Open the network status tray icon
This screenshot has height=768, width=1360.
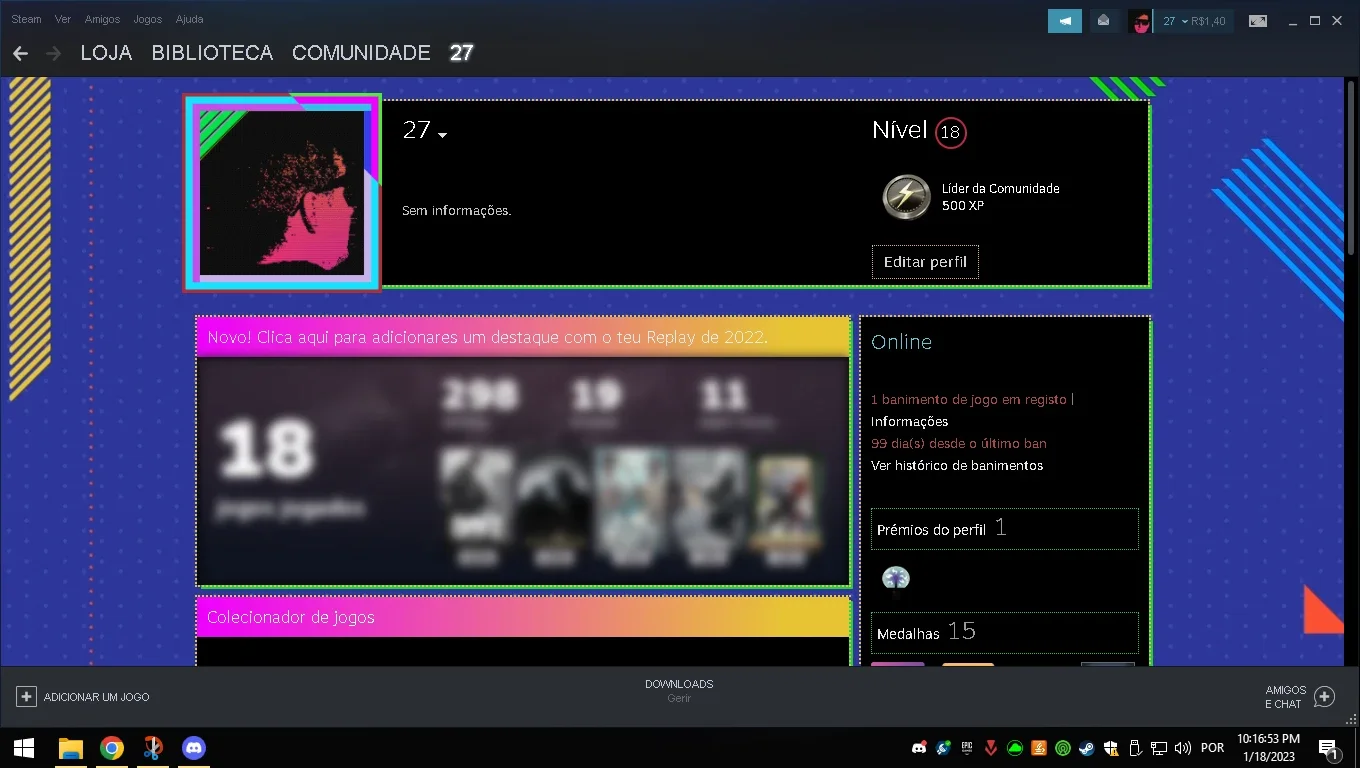coord(1159,748)
